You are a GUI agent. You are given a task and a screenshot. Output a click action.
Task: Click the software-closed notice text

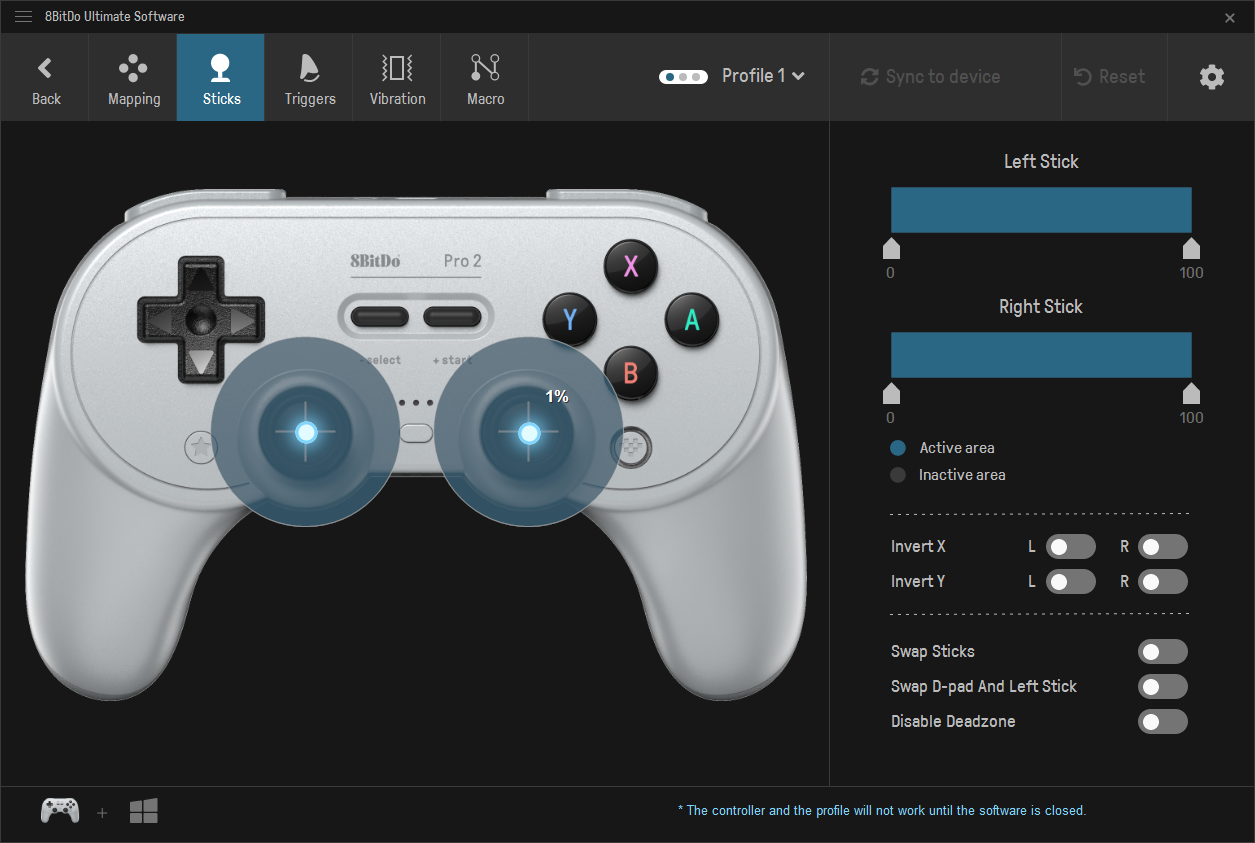[x=881, y=811]
